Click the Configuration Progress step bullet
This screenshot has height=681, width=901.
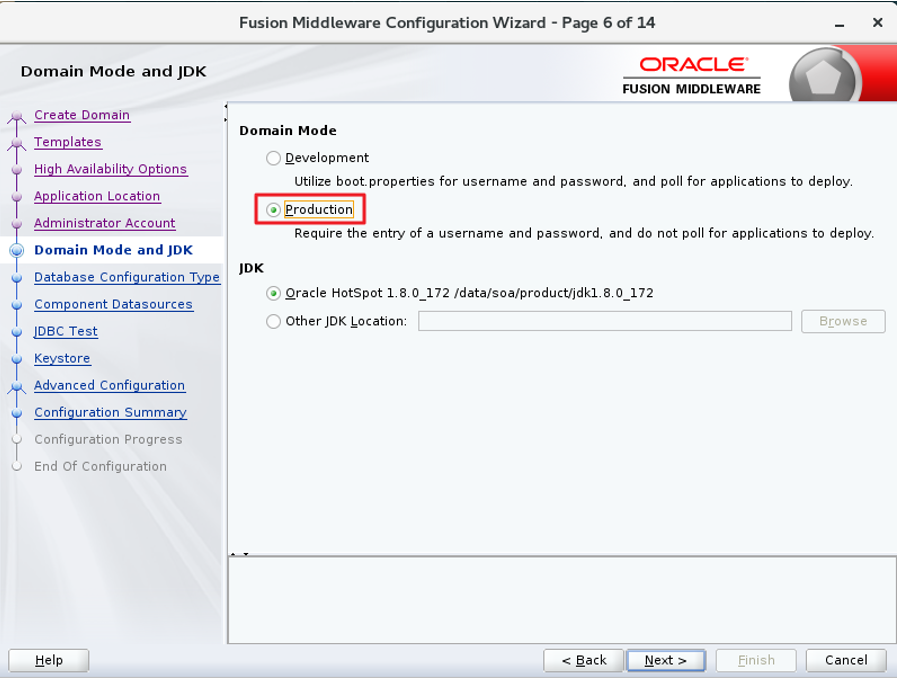point(17,440)
